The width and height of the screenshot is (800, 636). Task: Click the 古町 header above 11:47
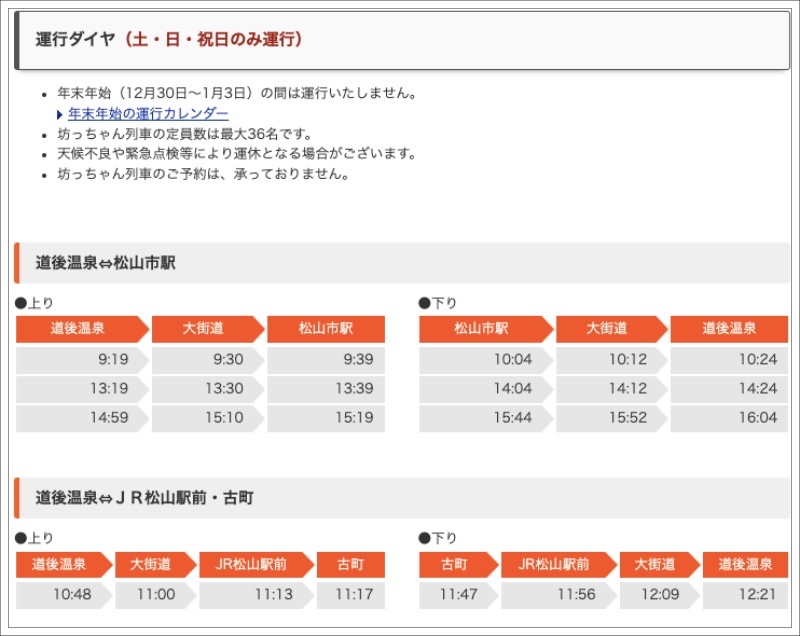[459, 565]
